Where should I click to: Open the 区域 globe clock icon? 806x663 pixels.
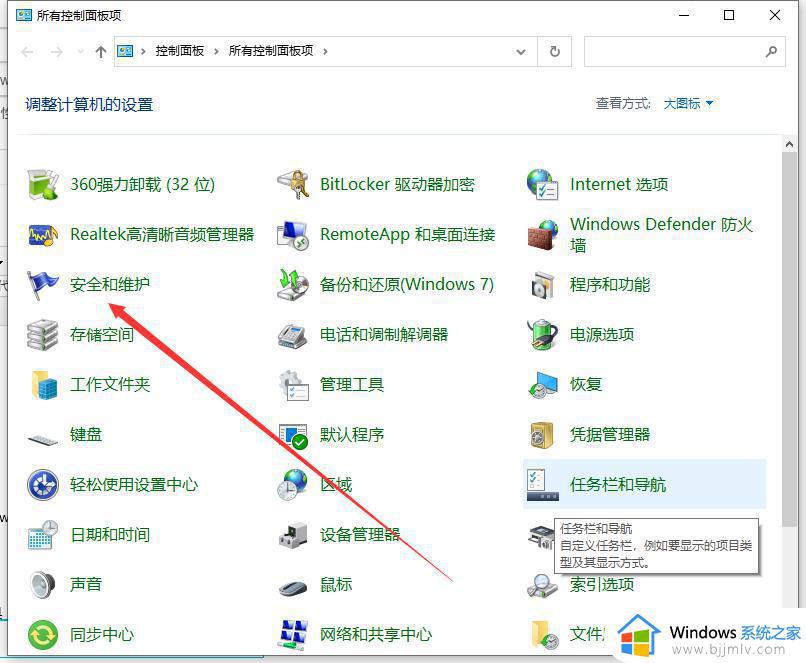click(292, 485)
